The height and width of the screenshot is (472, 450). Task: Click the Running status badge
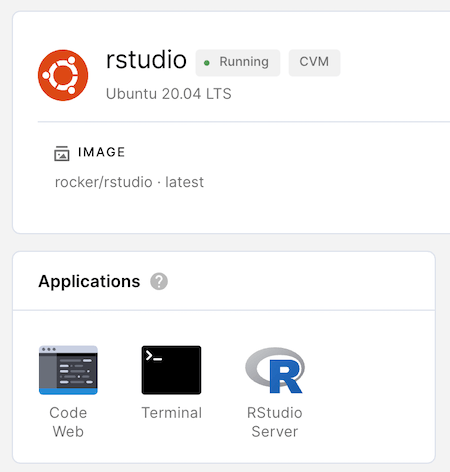click(238, 63)
